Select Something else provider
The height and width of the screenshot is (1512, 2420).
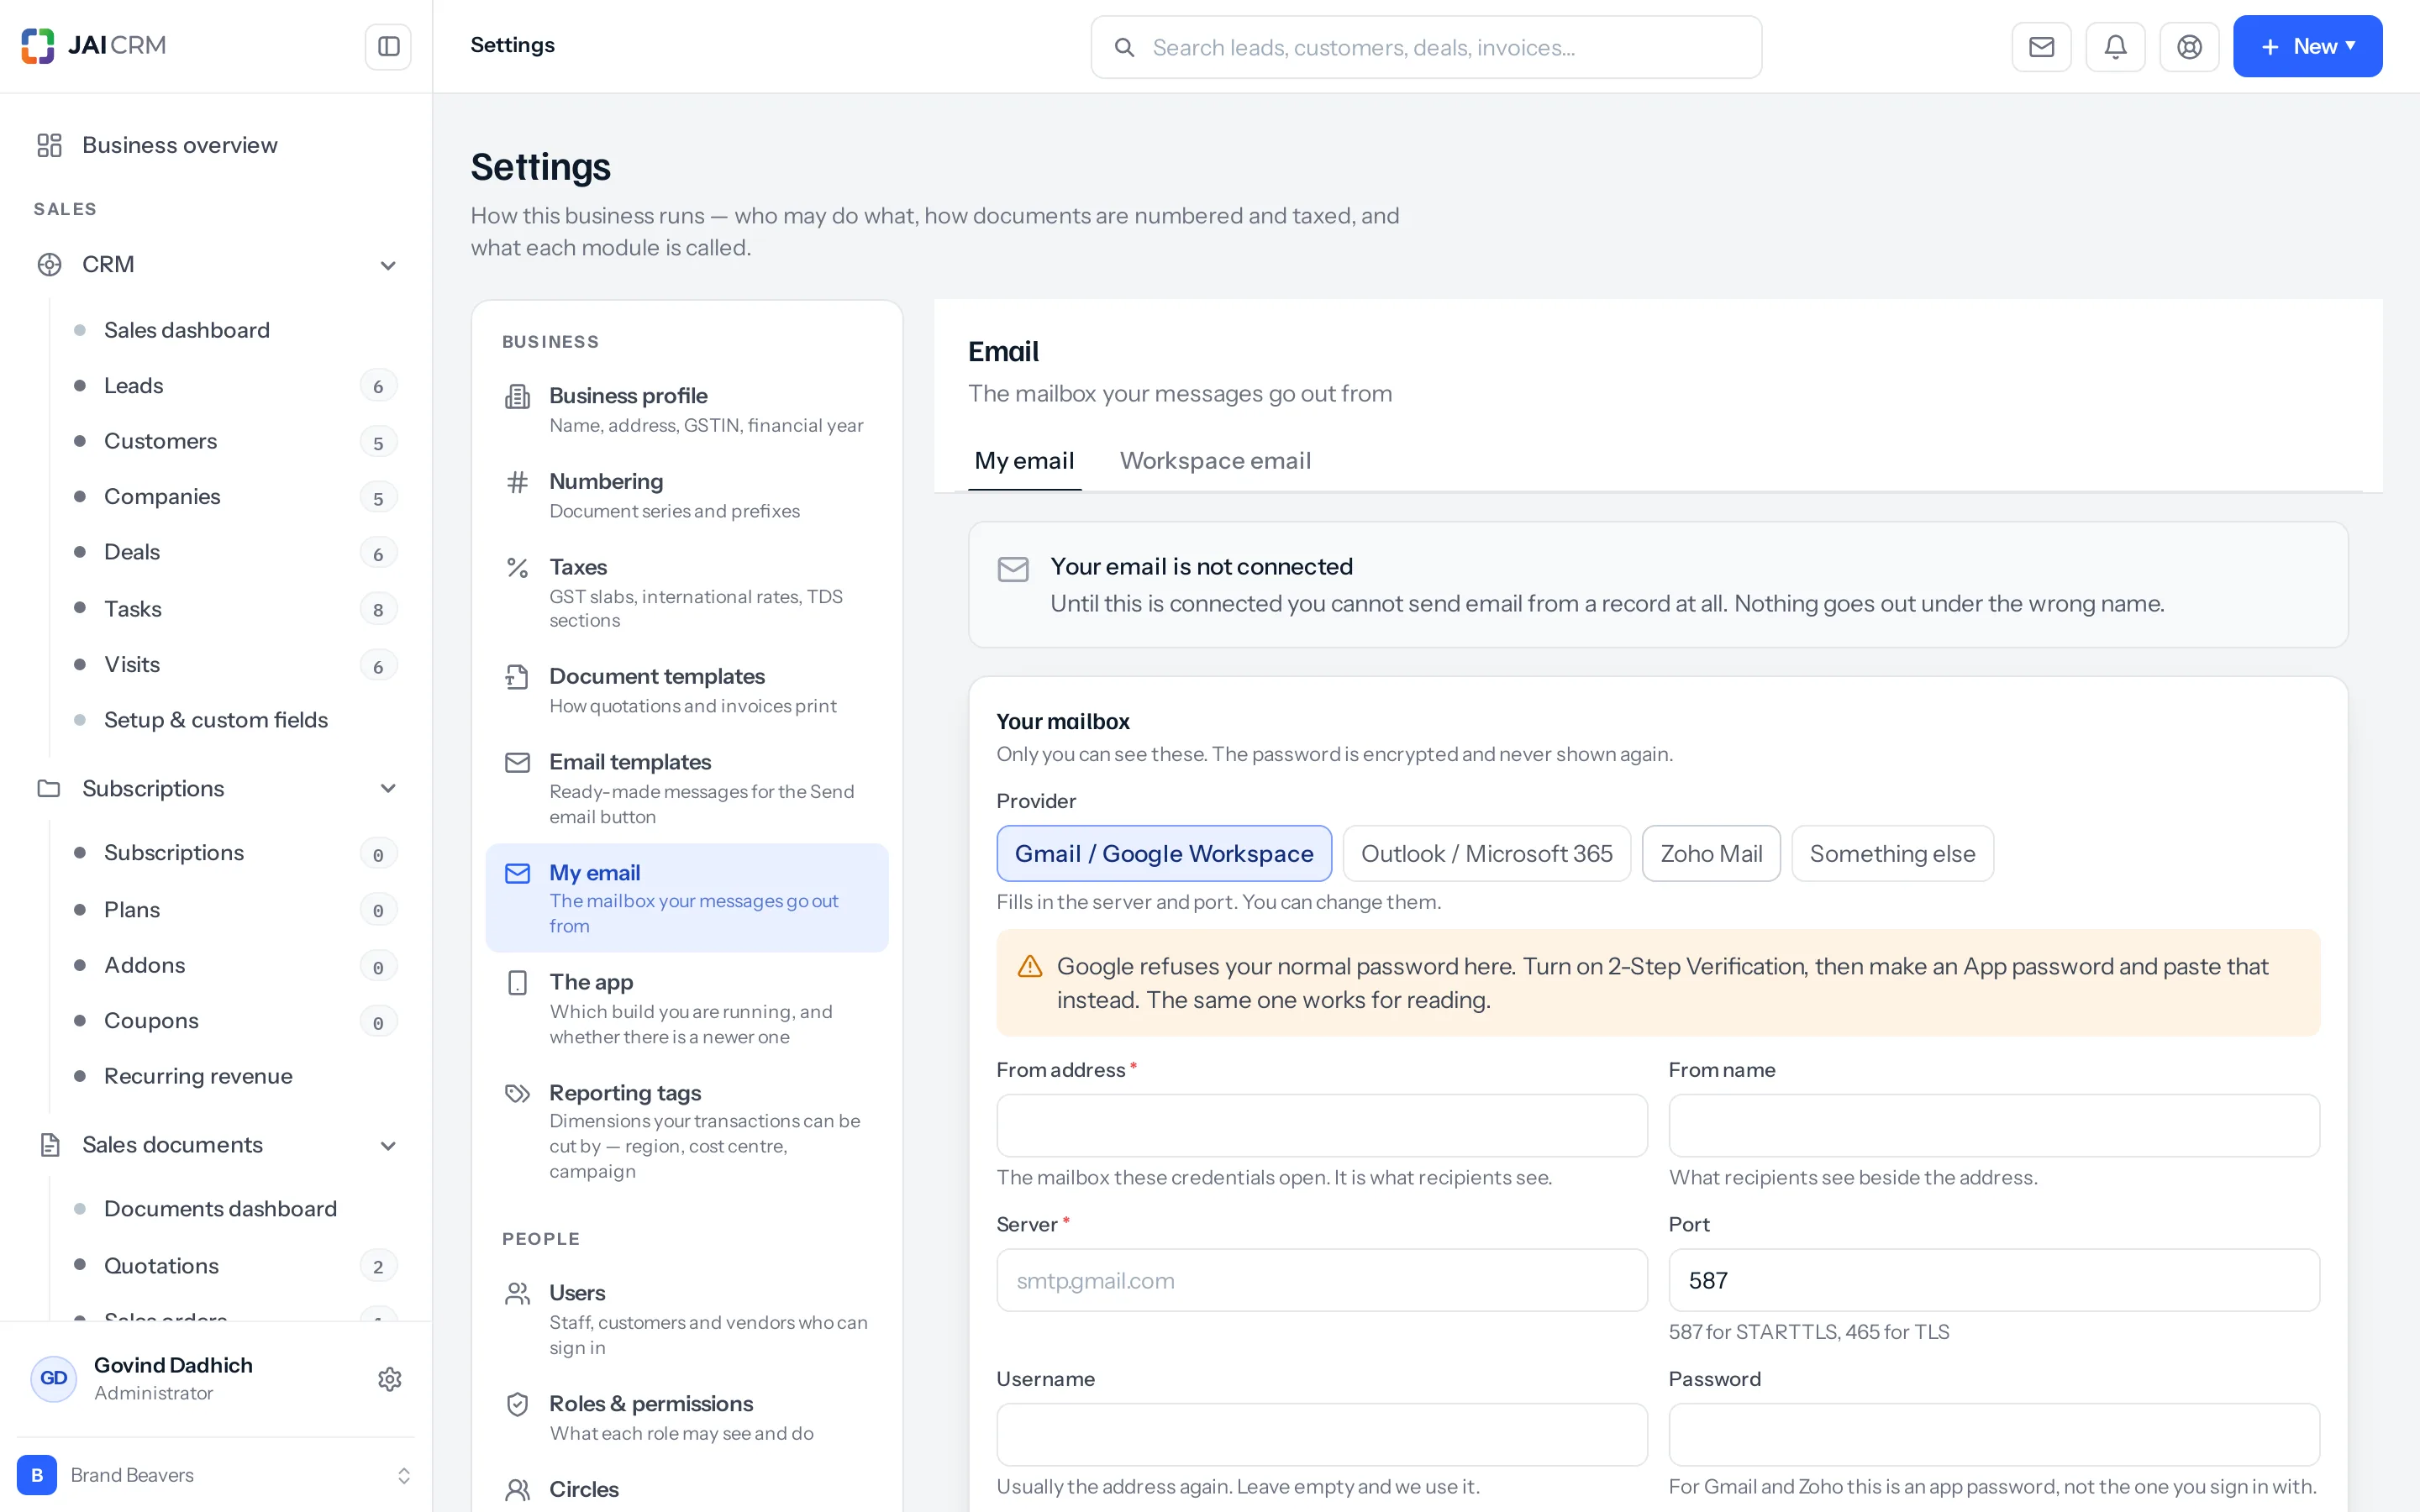[x=1892, y=853]
